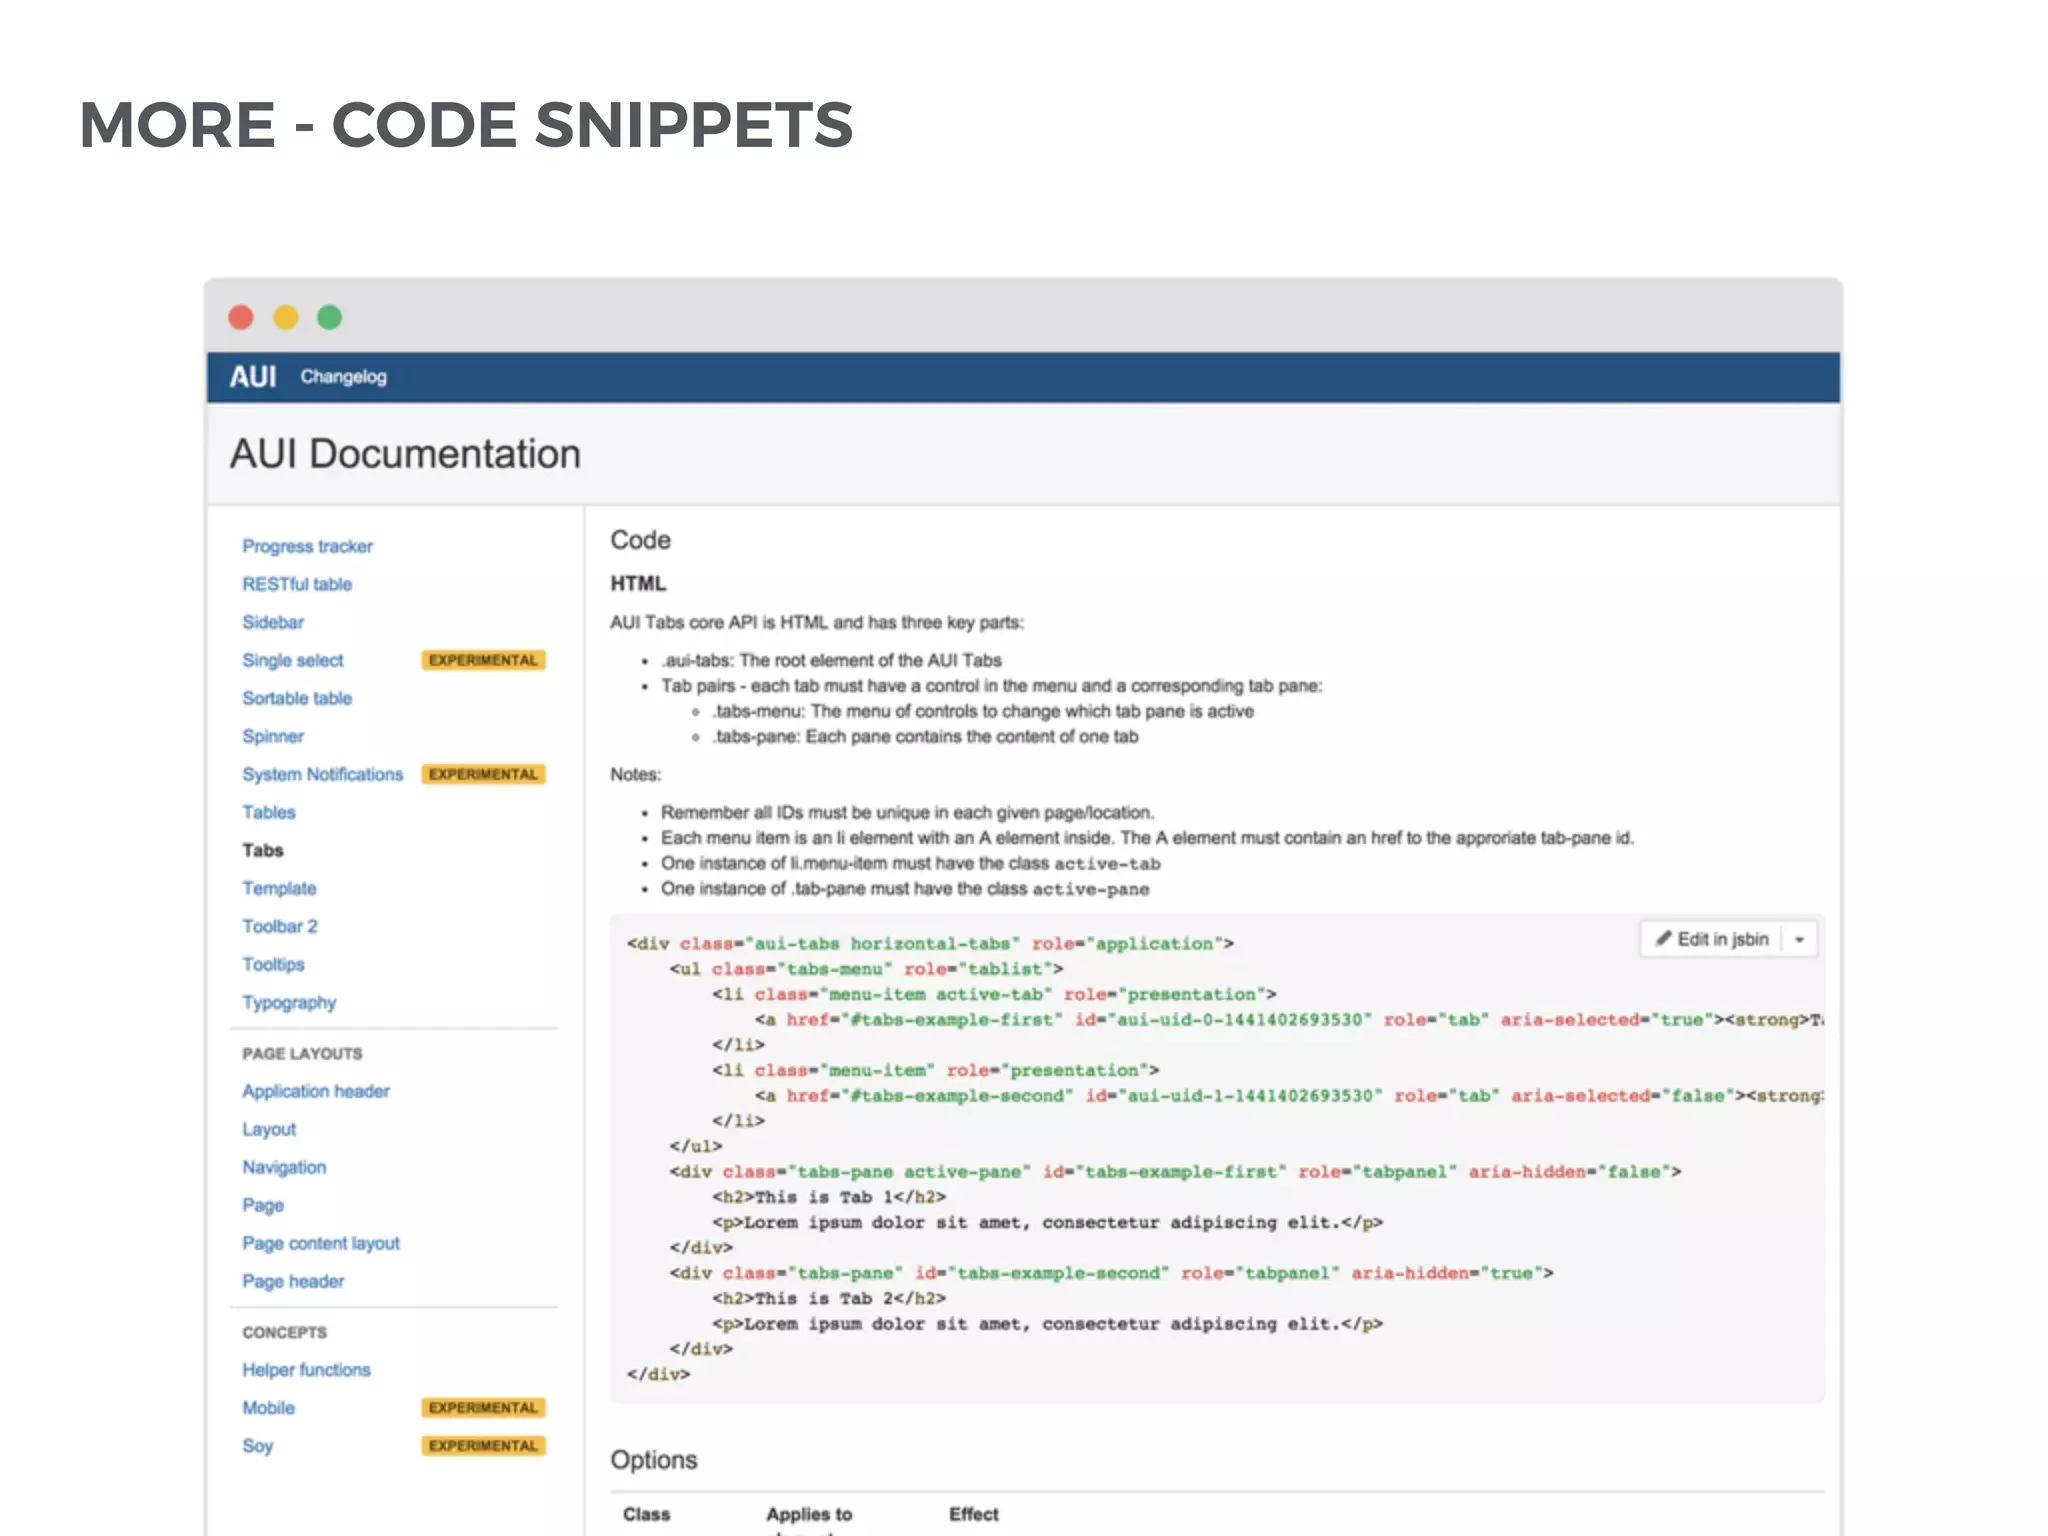Viewport: 2048px width, 1536px height.
Task: Open Page content layout link
Action: (321, 1243)
